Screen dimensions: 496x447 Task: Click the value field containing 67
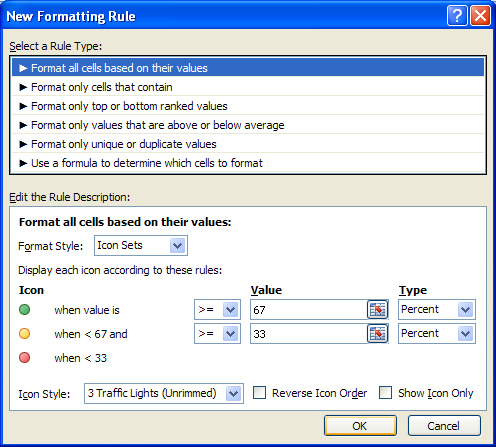point(309,310)
